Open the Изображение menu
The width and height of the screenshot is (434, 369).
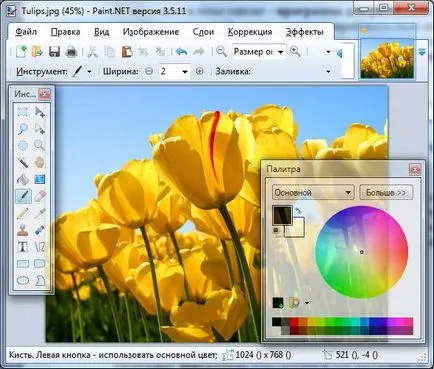click(151, 32)
